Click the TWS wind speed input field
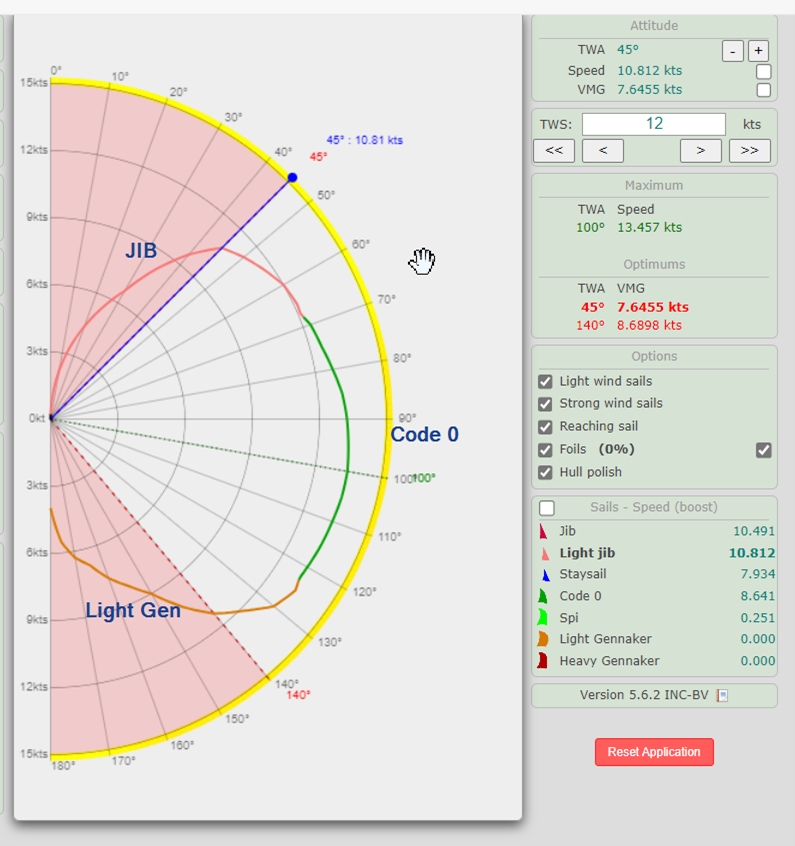 tap(654, 124)
